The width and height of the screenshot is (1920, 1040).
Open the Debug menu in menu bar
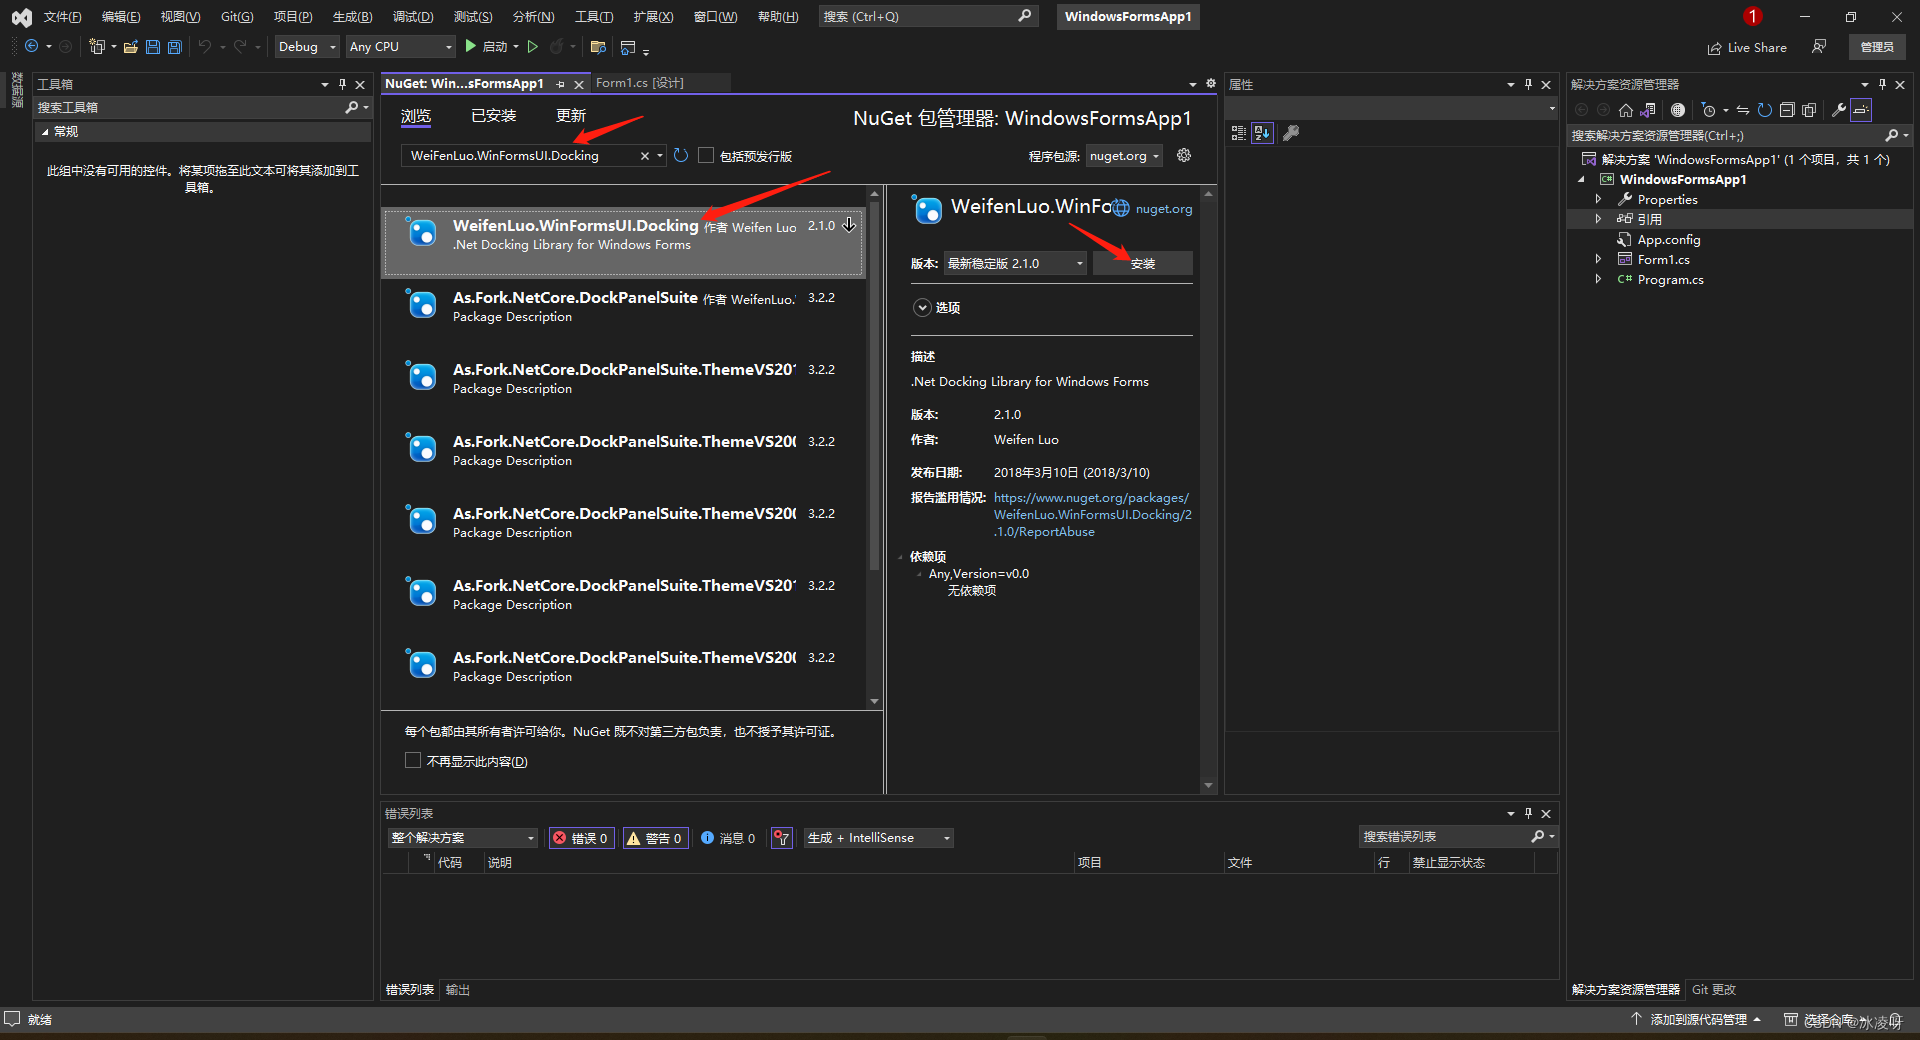click(413, 16)
